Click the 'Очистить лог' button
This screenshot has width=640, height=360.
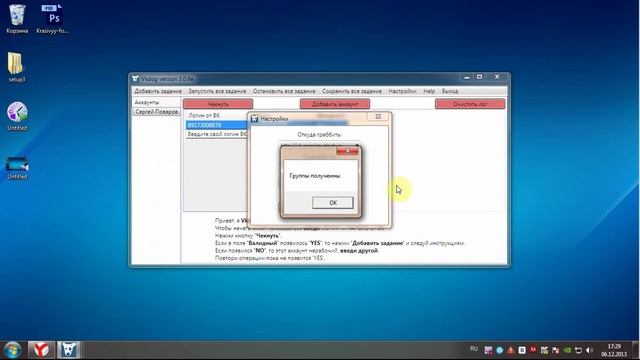[x=470, y=104]
